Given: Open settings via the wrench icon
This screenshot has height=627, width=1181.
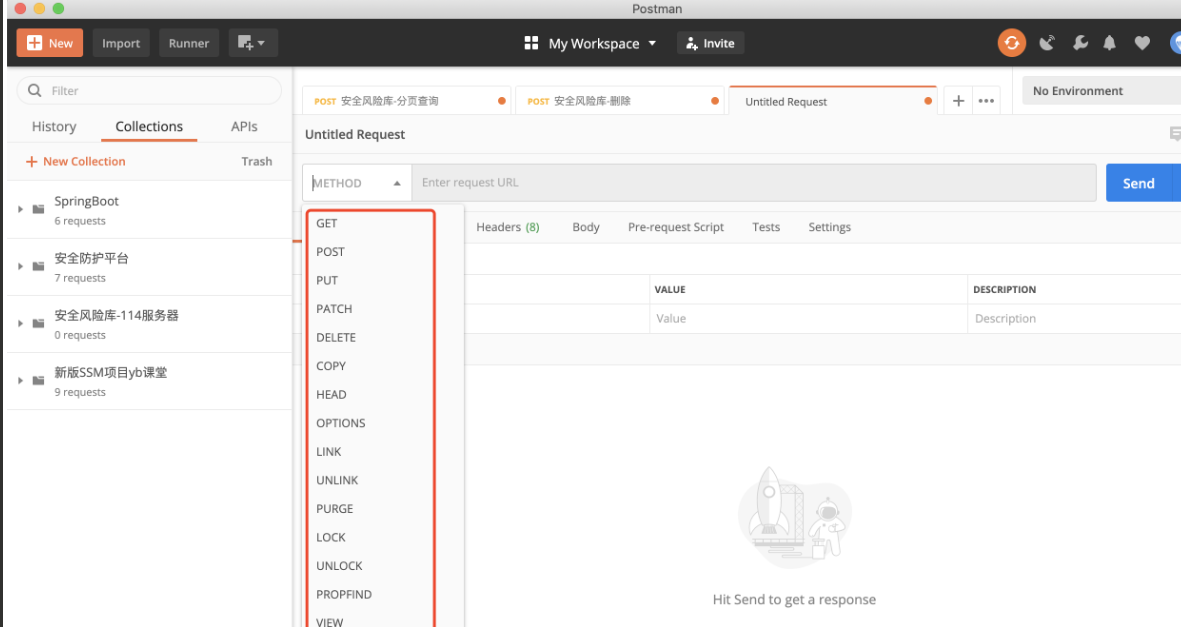Looking at the screenshot, I should pyautogui.click(x=1080, y=43).
